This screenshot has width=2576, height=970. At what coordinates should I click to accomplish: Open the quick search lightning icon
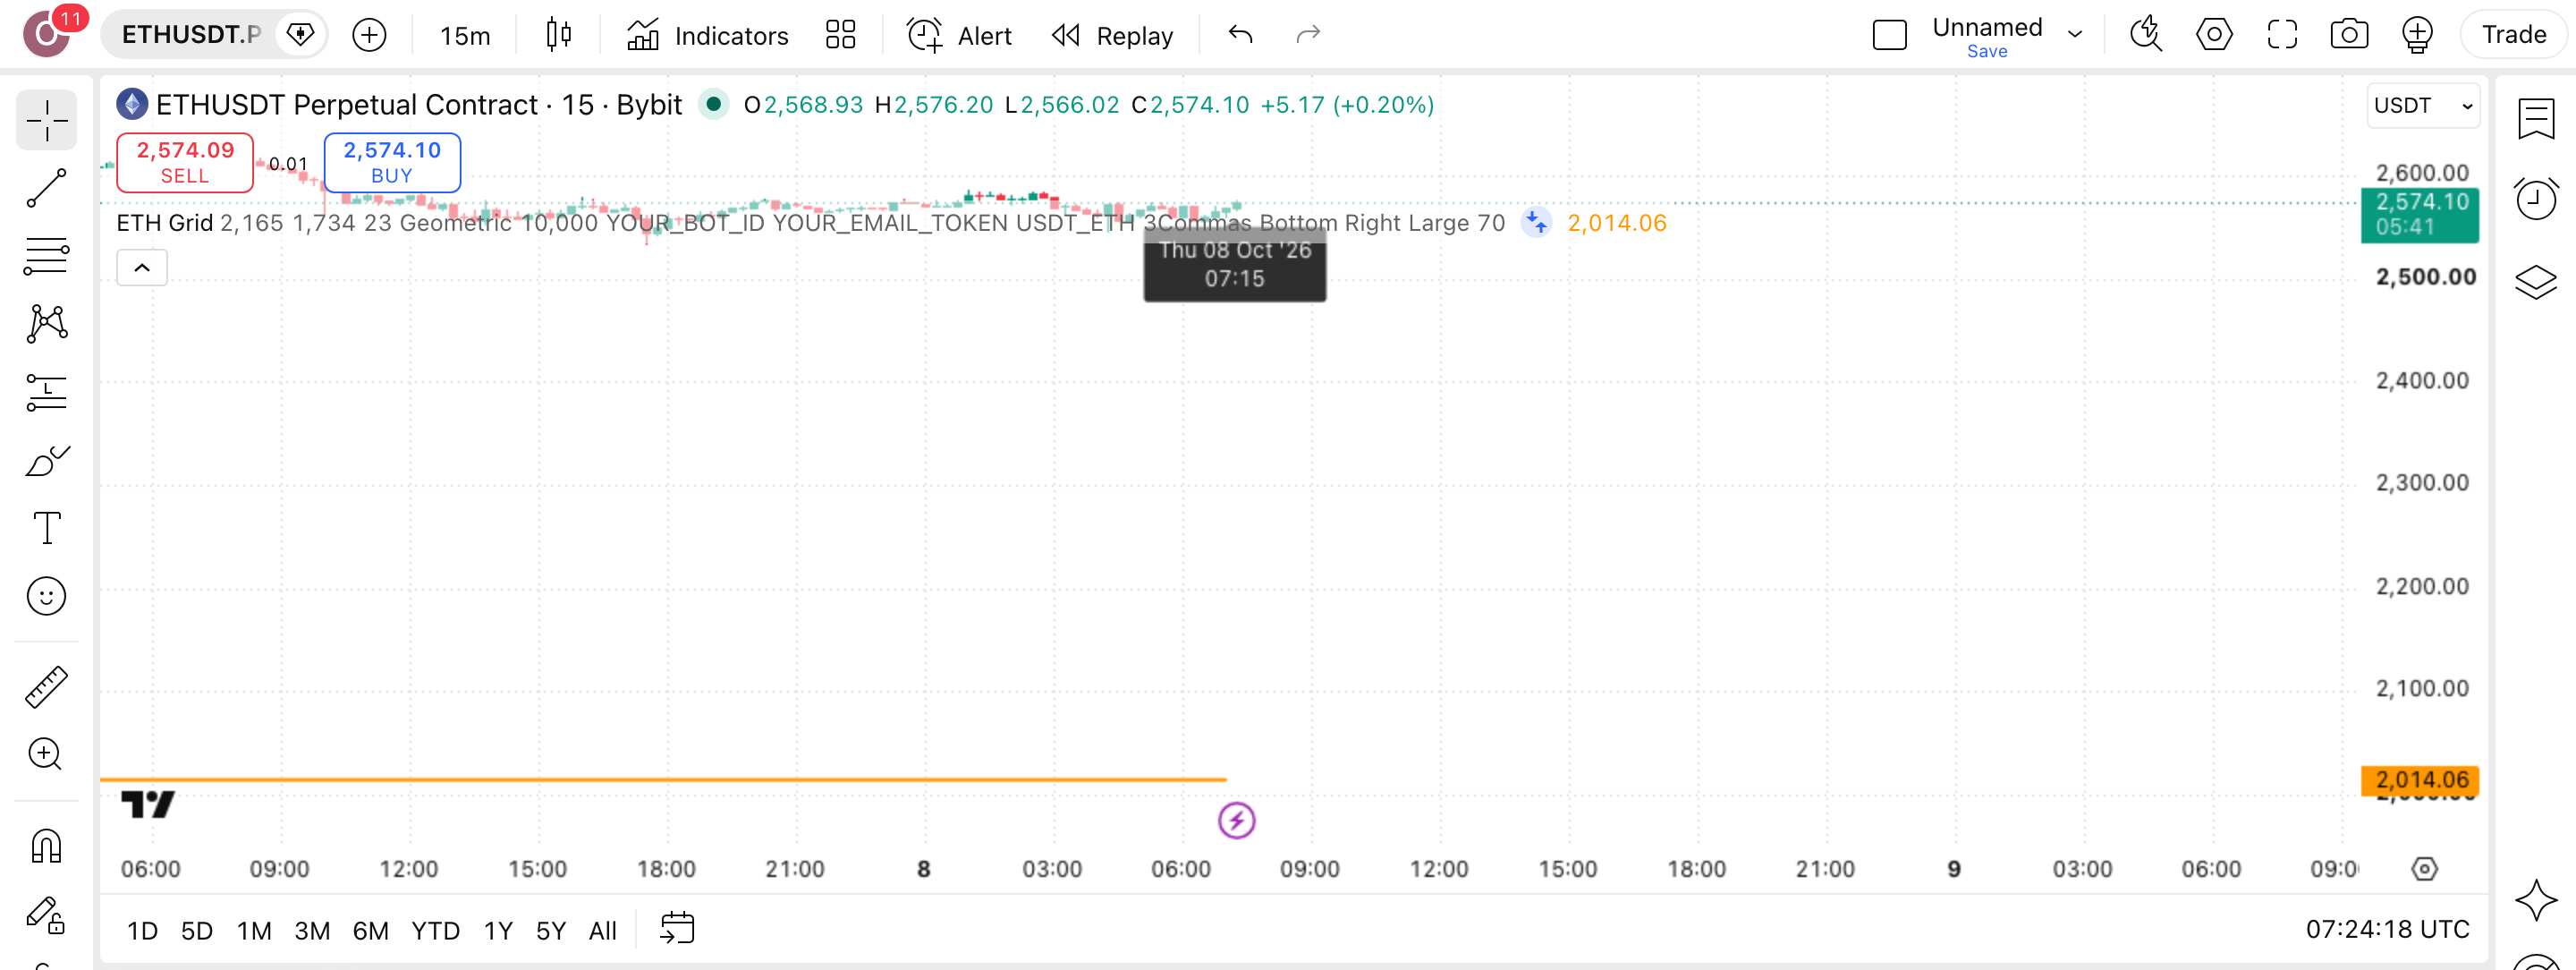click(2146, 35)
